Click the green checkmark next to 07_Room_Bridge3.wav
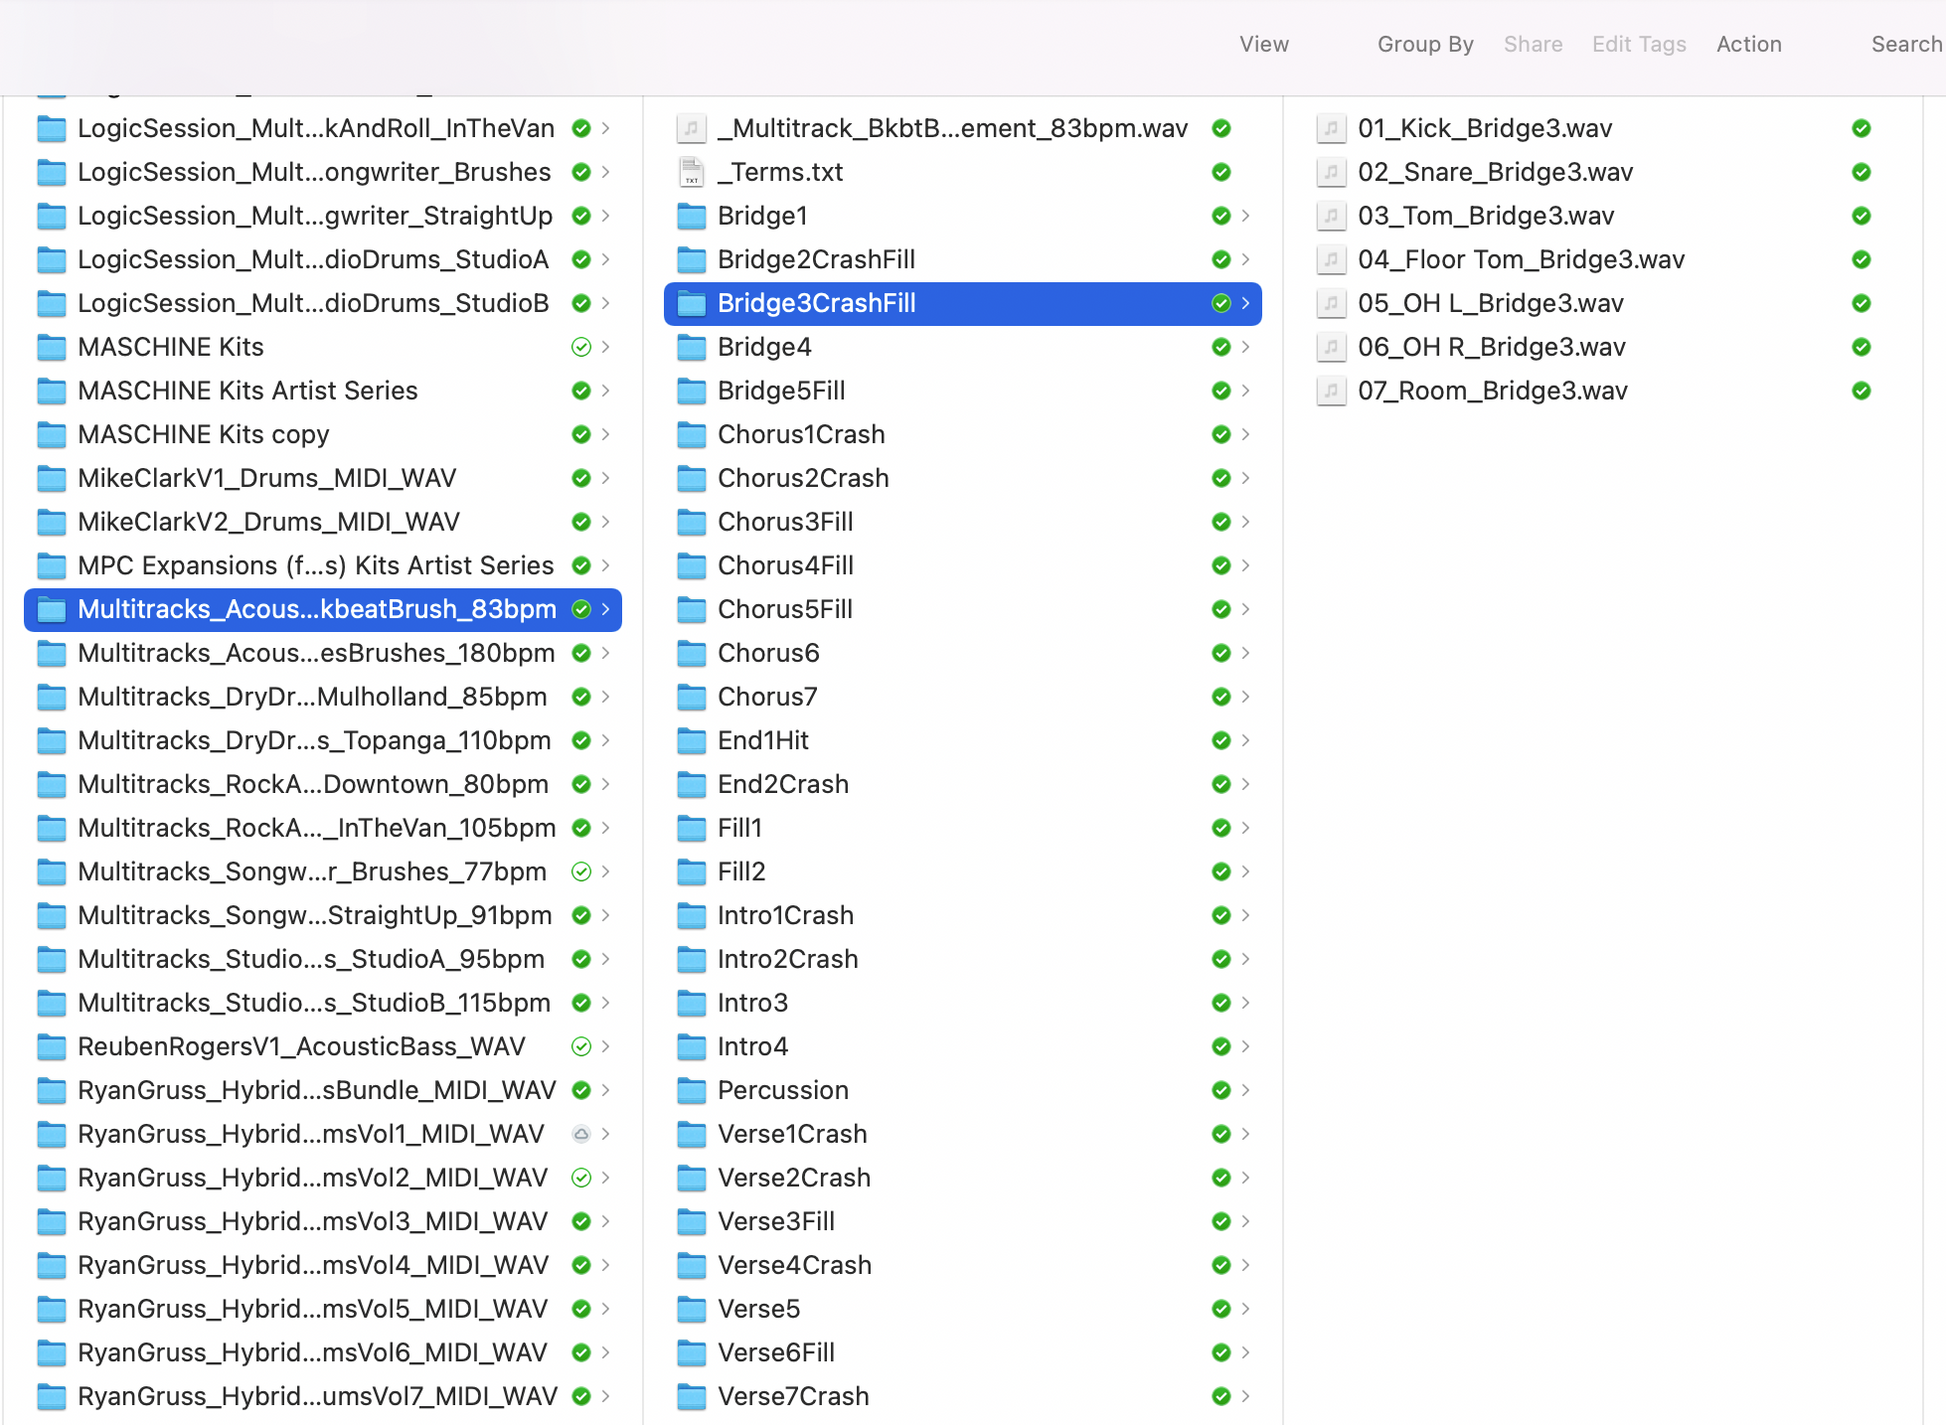Viewport: 1946px width, 1425px height. (x=1861, y=391)
